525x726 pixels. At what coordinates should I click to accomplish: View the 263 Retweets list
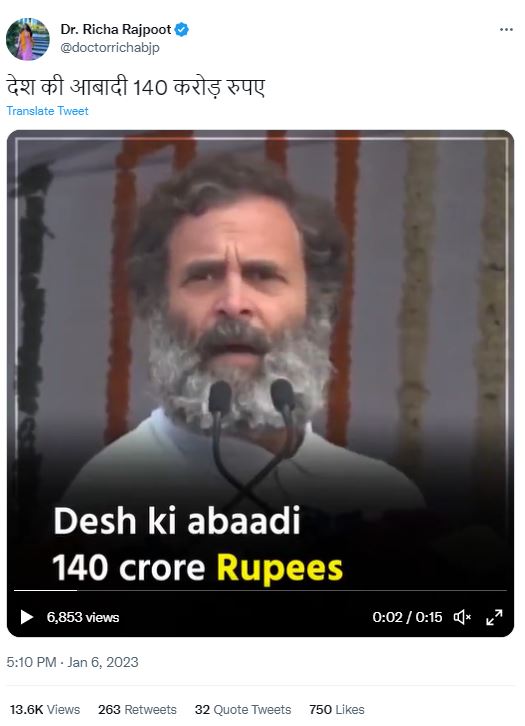click(137, 709)
